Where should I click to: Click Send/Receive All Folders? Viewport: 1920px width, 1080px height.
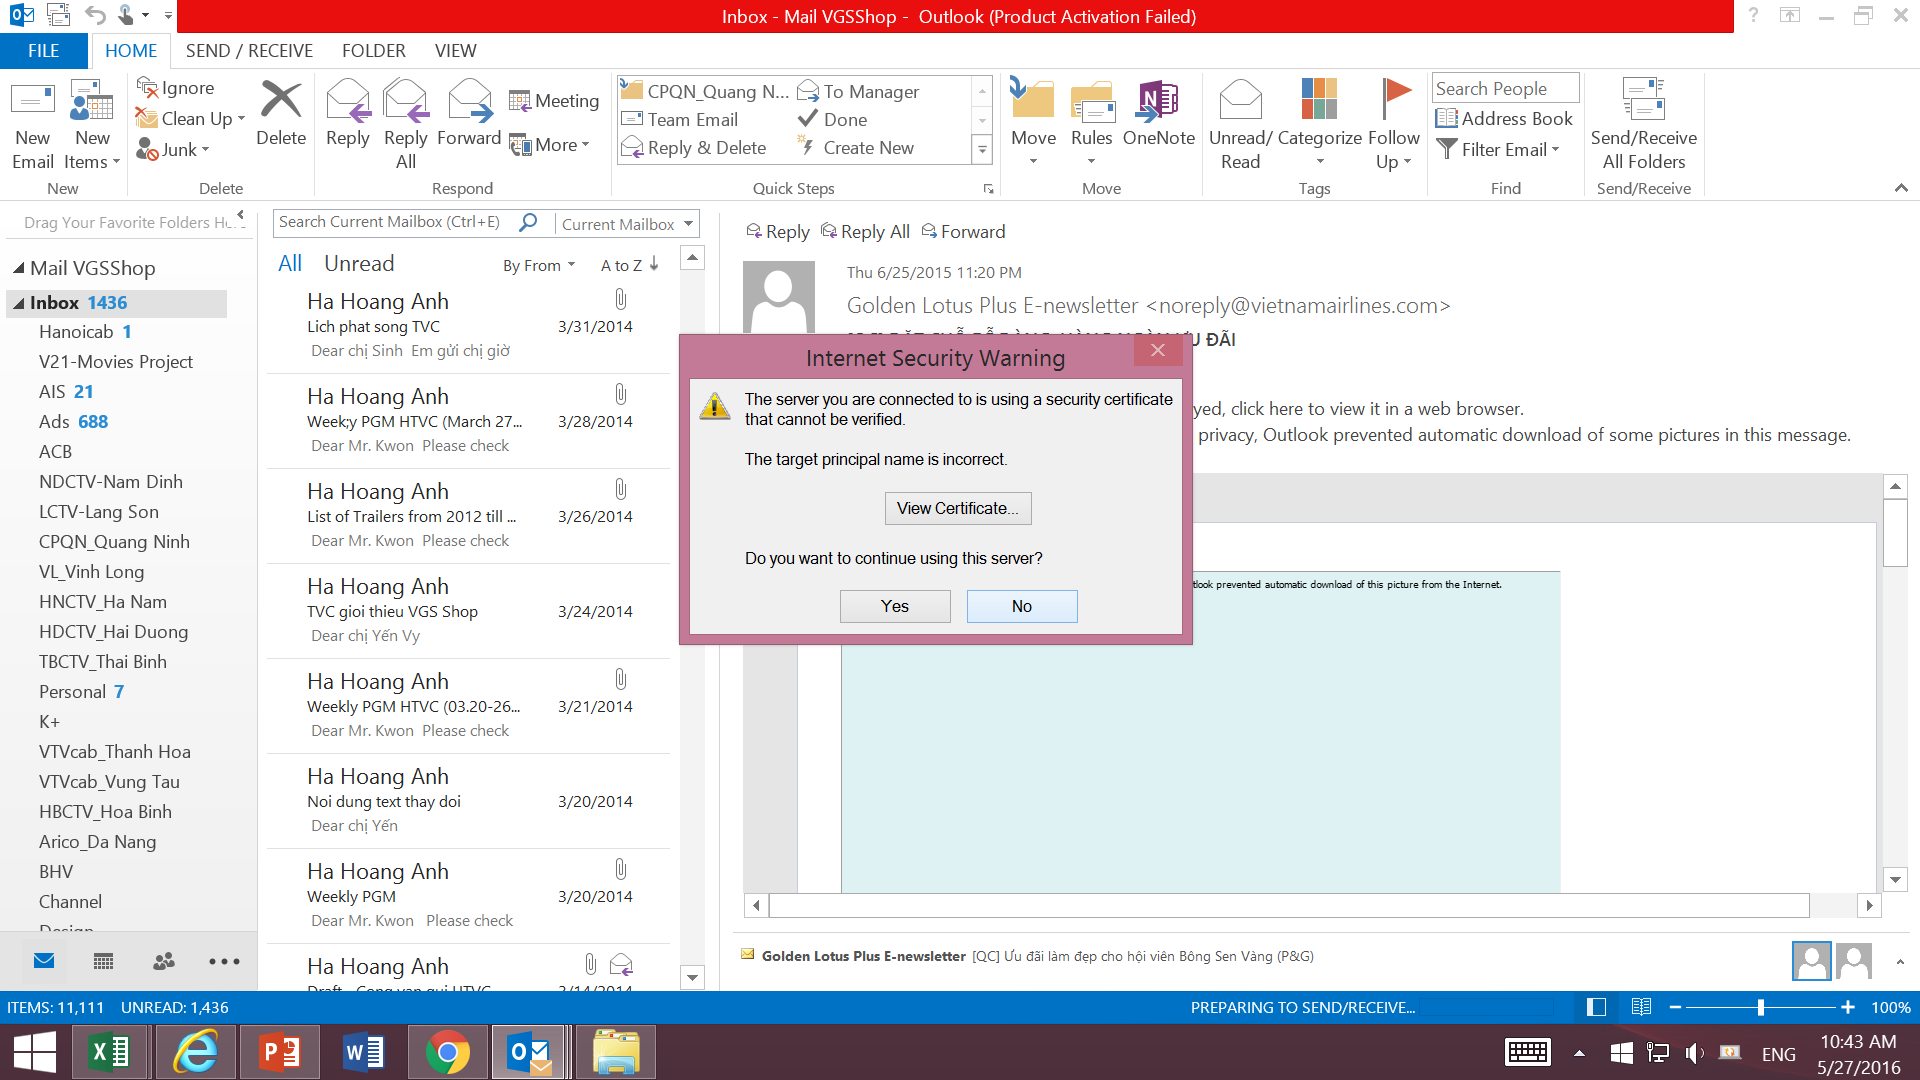coord(1643,124)
